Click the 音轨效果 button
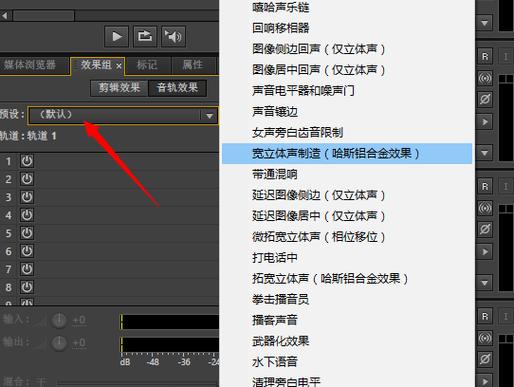Image resolution: width=514 pixels, height=387 pixels. click(177, 88)
